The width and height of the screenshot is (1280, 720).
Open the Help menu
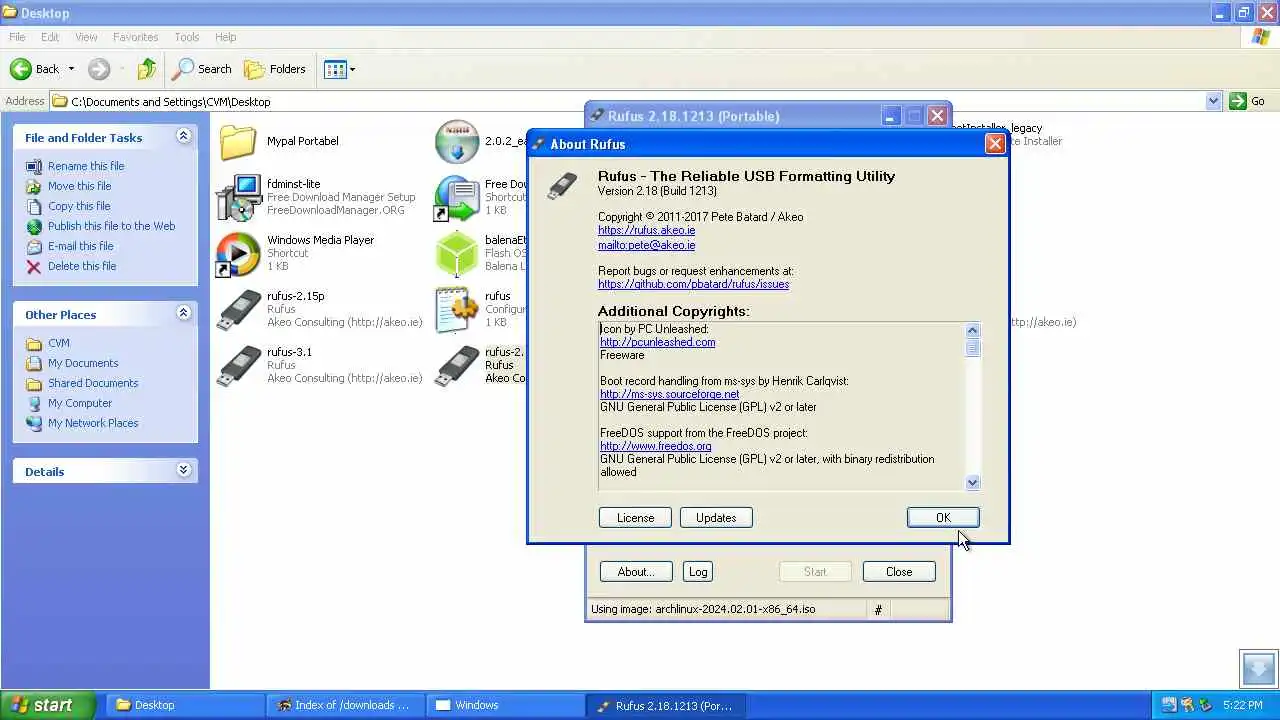pyautogui.click(x=226, y=37)
